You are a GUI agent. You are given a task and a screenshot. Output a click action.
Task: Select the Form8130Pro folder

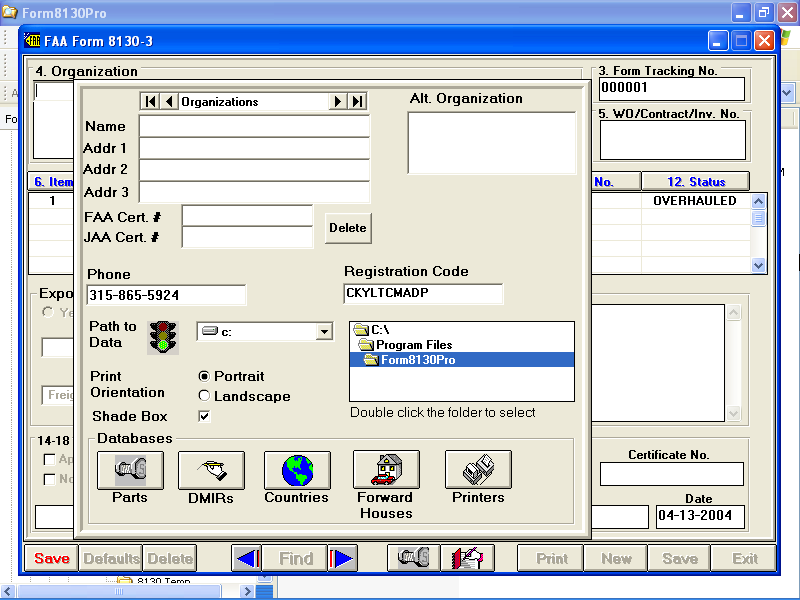[417, 360]
